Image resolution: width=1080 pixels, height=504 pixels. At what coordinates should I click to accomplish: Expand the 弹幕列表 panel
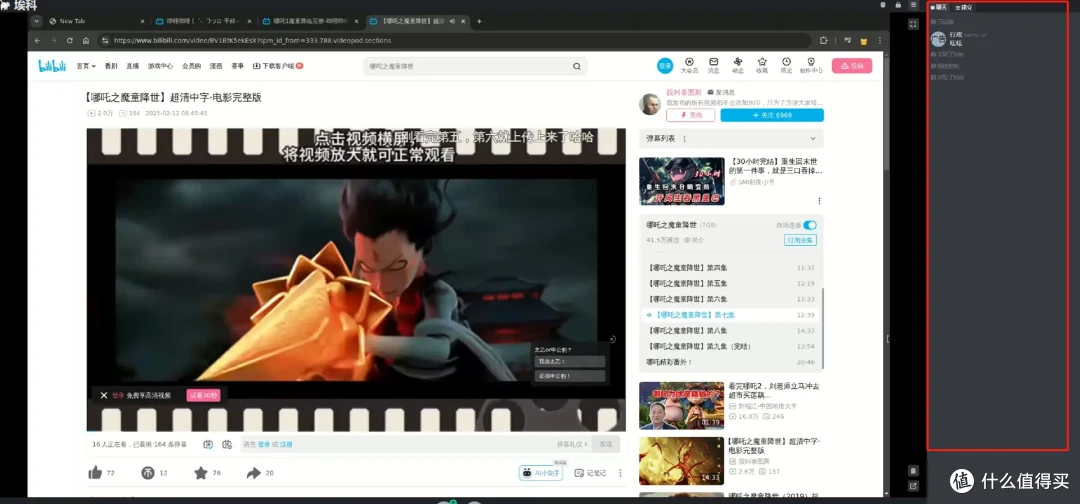[813, 138]
